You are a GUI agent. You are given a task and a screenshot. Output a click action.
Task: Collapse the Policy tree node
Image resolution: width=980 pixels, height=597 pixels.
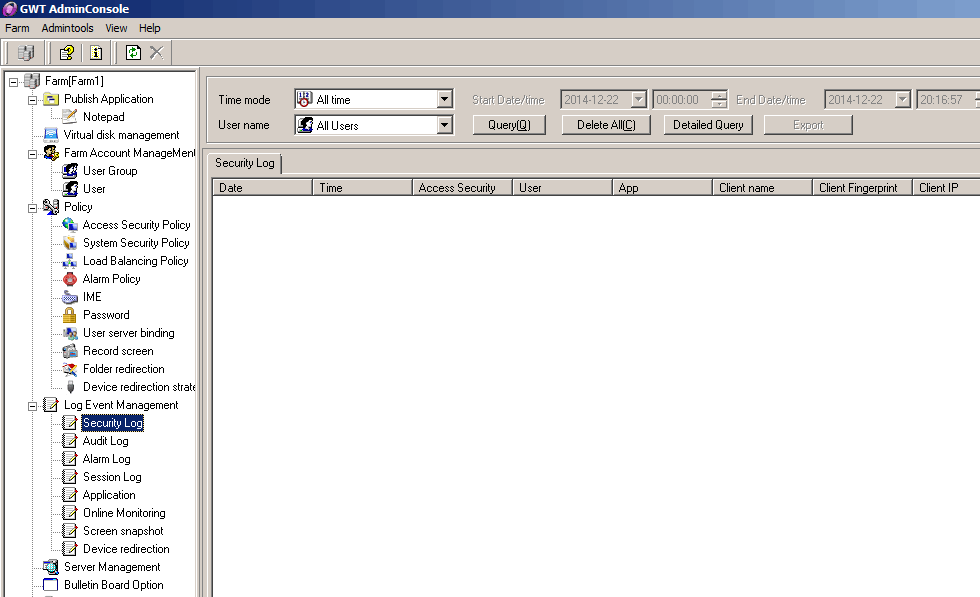pos(32,207)
